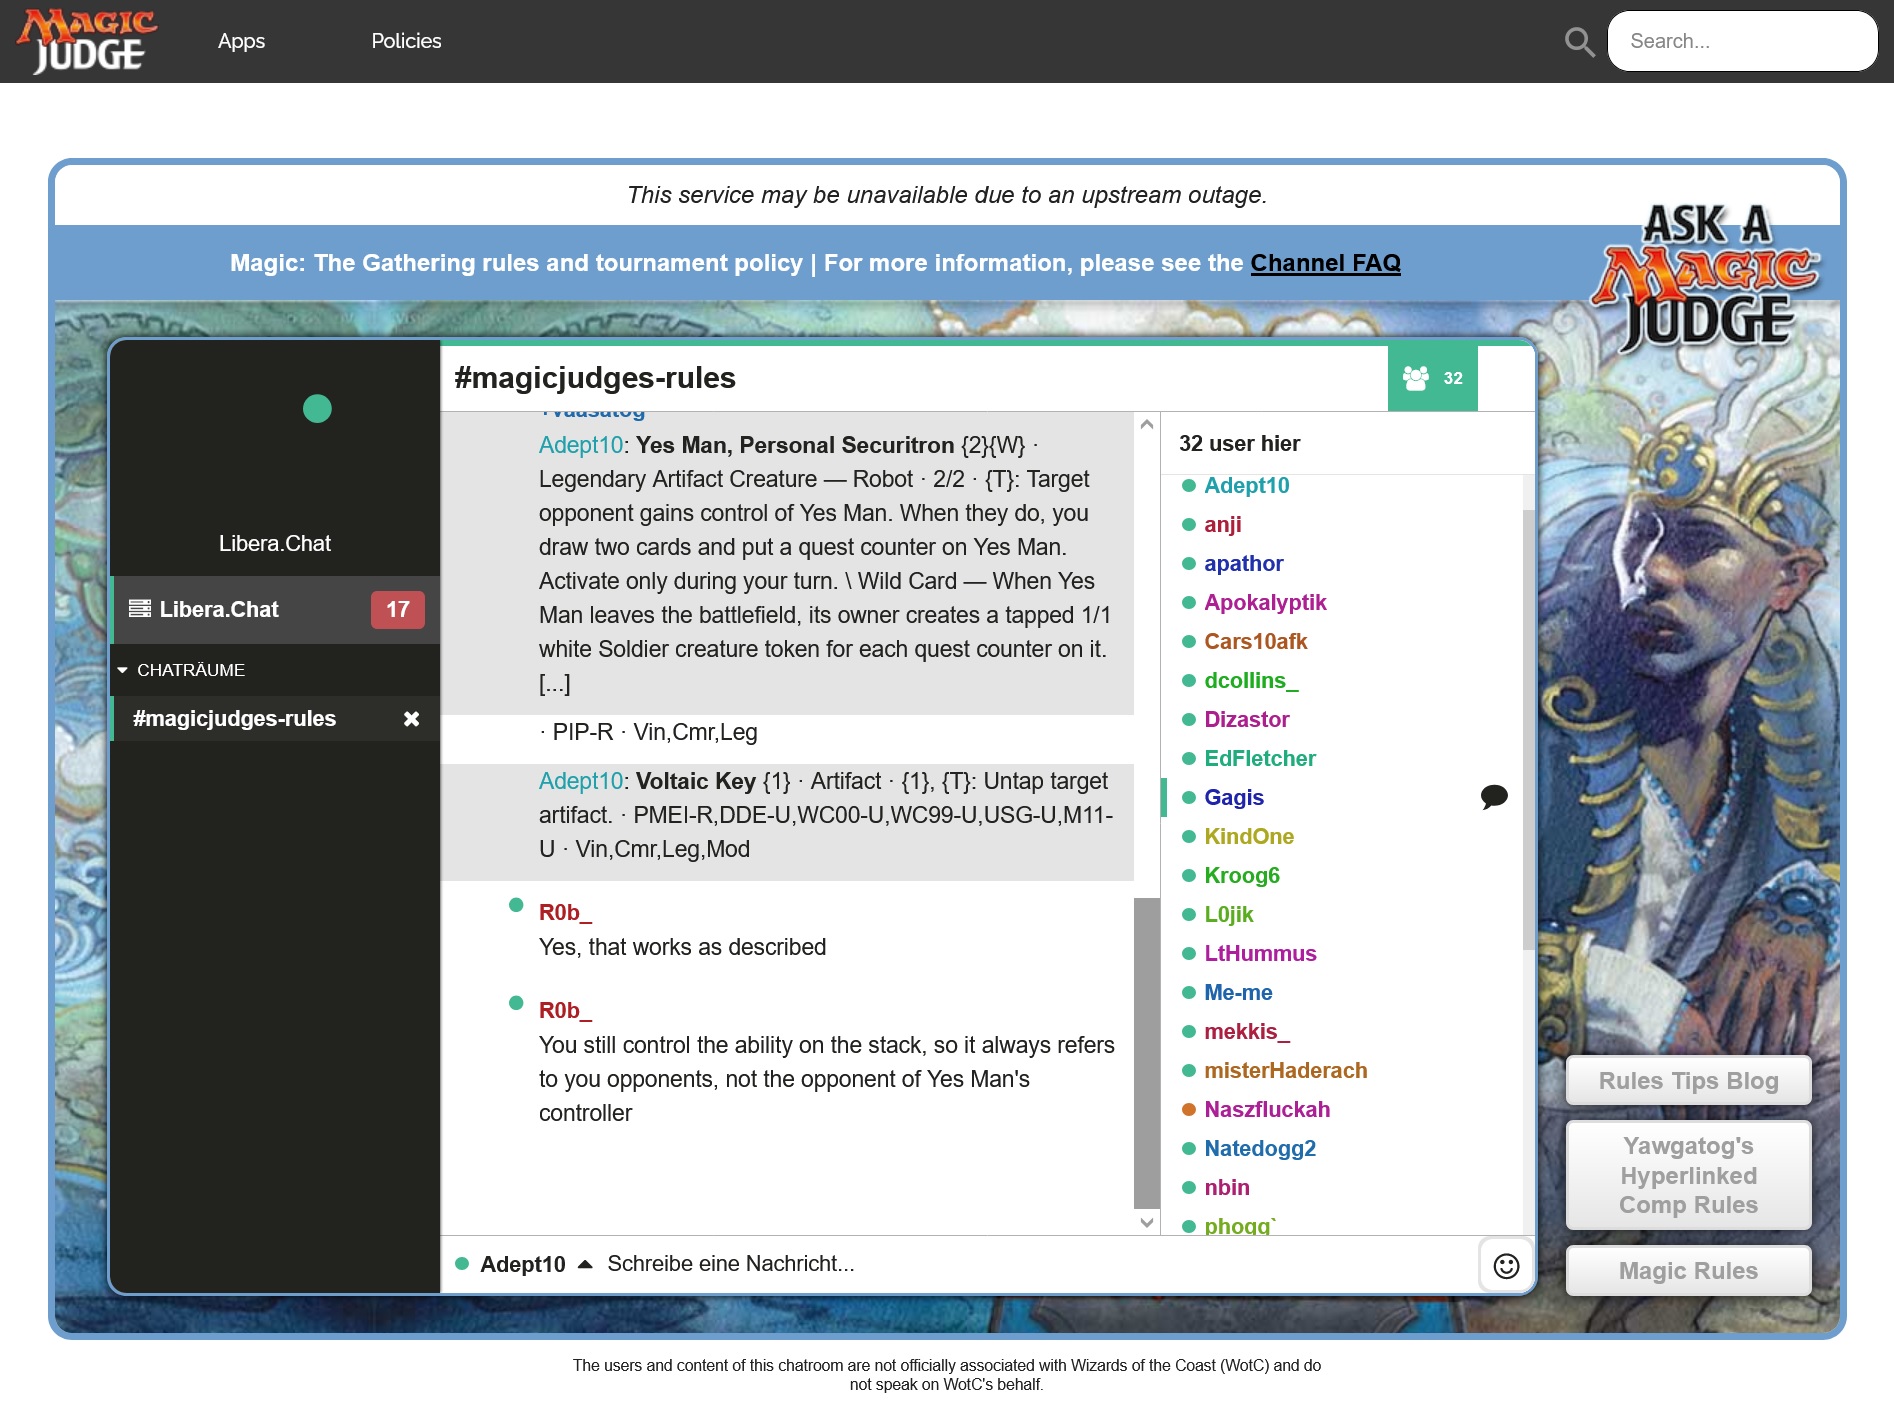
Task: Follow the Channel FAQ link
Action: pos(1325,263)
